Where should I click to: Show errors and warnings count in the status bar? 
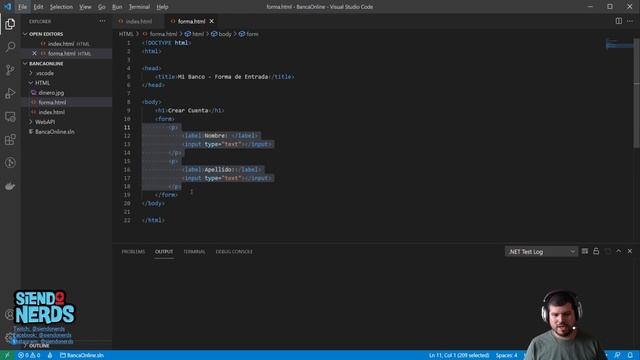(x=29, y=355)
